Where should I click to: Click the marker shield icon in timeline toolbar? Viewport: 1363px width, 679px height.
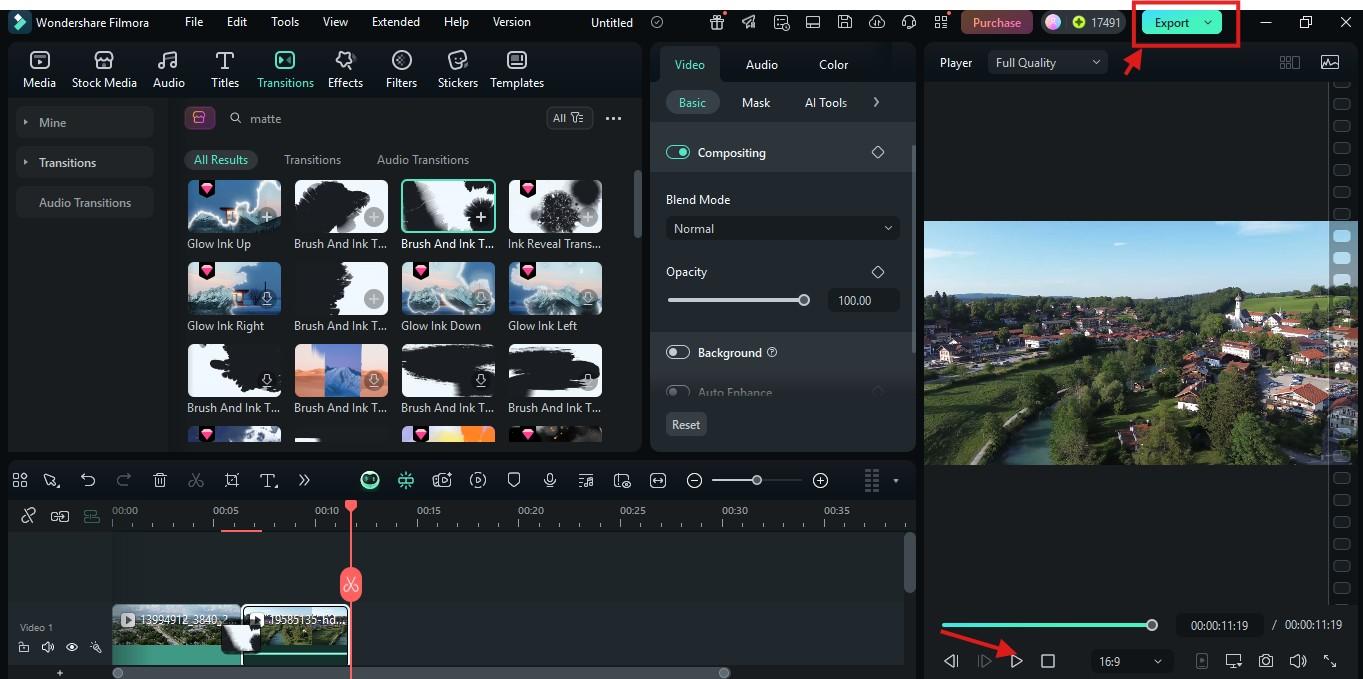[x=514, y=481]
